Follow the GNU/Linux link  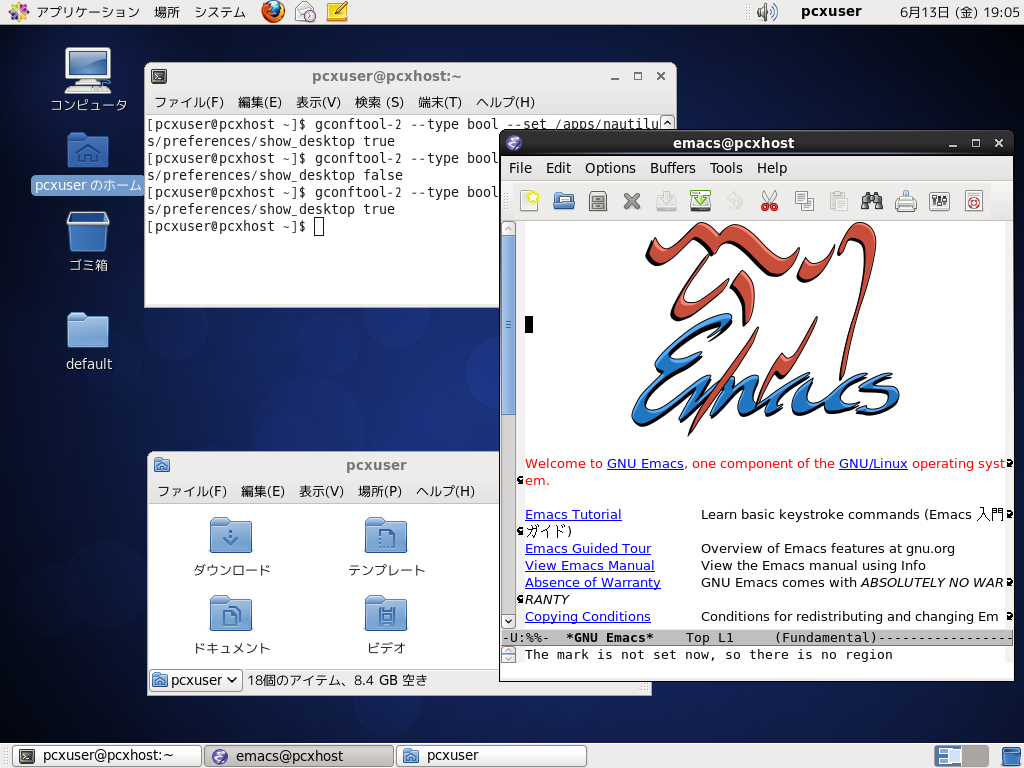pos(873,464)
